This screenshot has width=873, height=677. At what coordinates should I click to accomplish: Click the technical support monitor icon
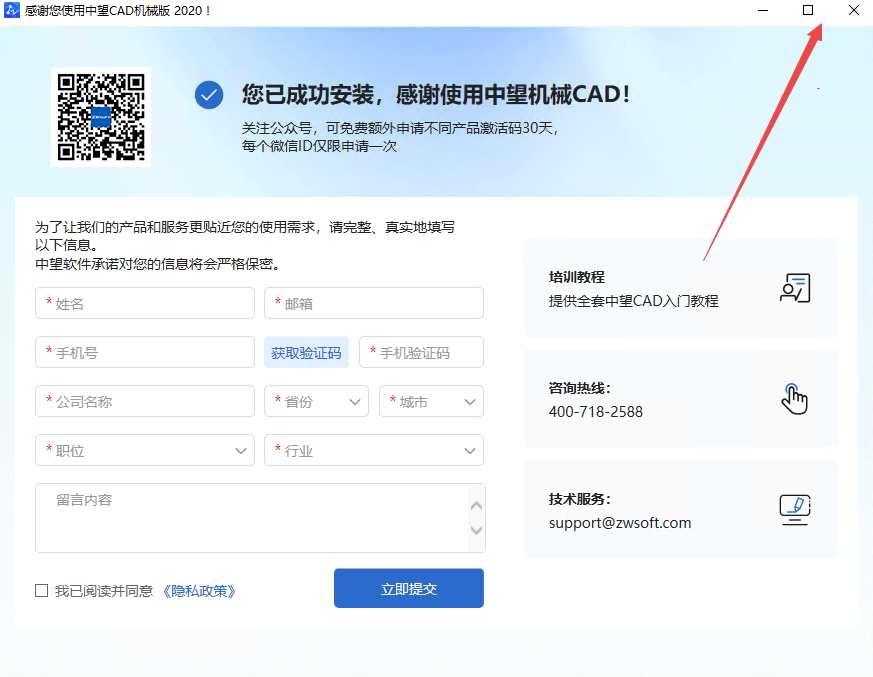[794, 509]
